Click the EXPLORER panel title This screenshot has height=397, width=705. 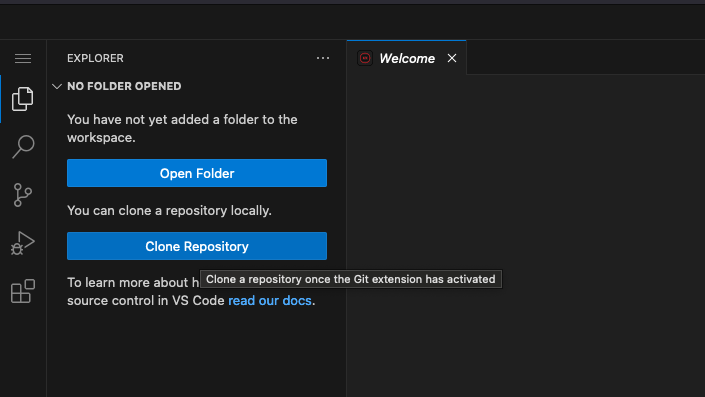tap(95, 58)
